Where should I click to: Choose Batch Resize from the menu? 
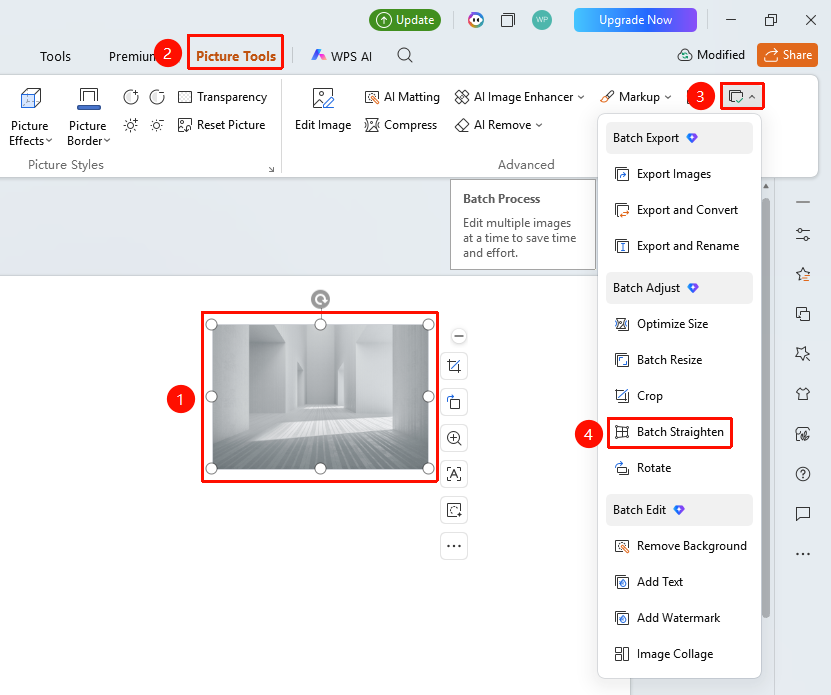click(679, 360)
